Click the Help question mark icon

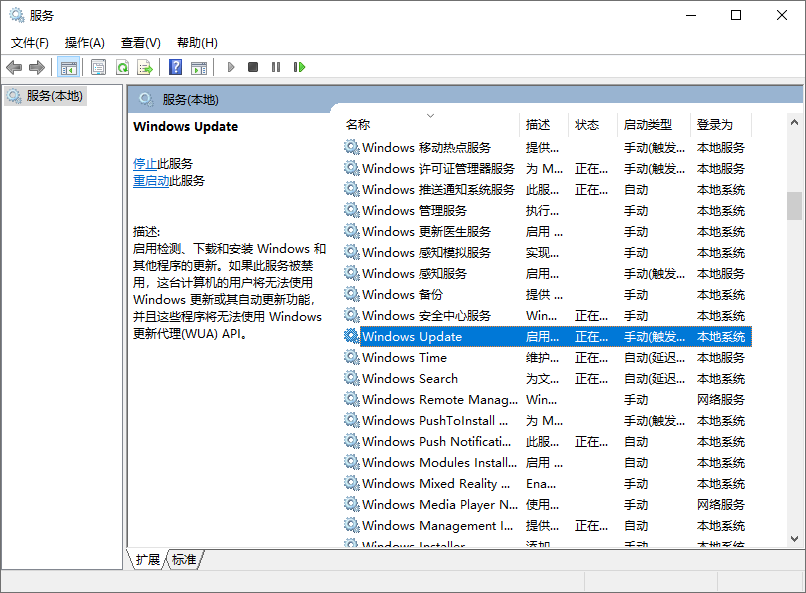[x=173, y=67]
